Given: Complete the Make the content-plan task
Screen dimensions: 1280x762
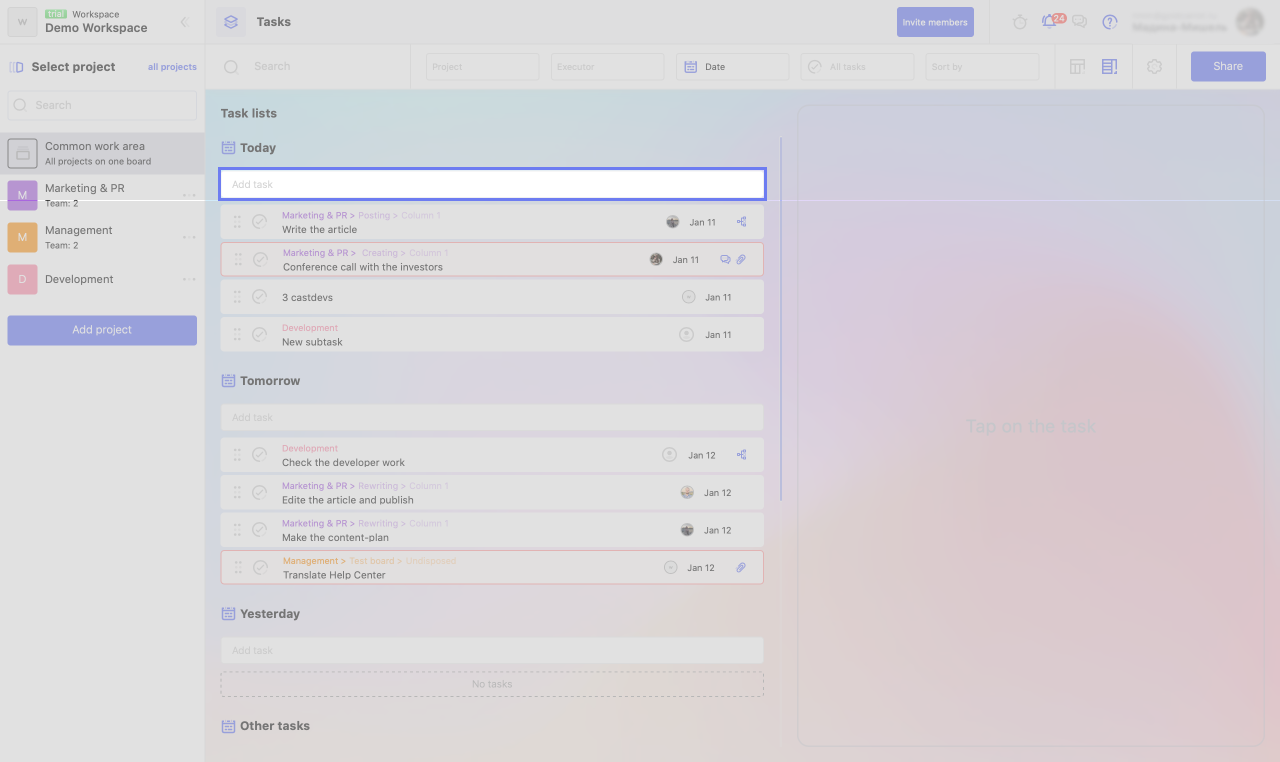Looking at the screenshot, I should tap(260, 530).
